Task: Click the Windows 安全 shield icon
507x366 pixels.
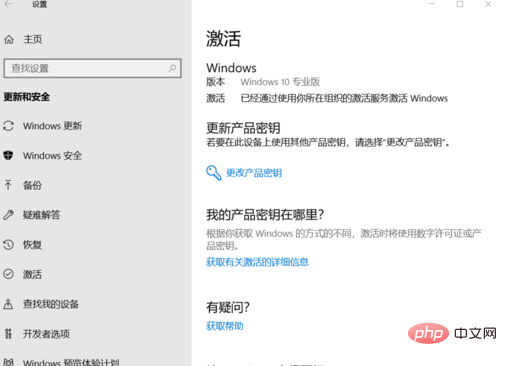Action: click(x=8, y=155)
